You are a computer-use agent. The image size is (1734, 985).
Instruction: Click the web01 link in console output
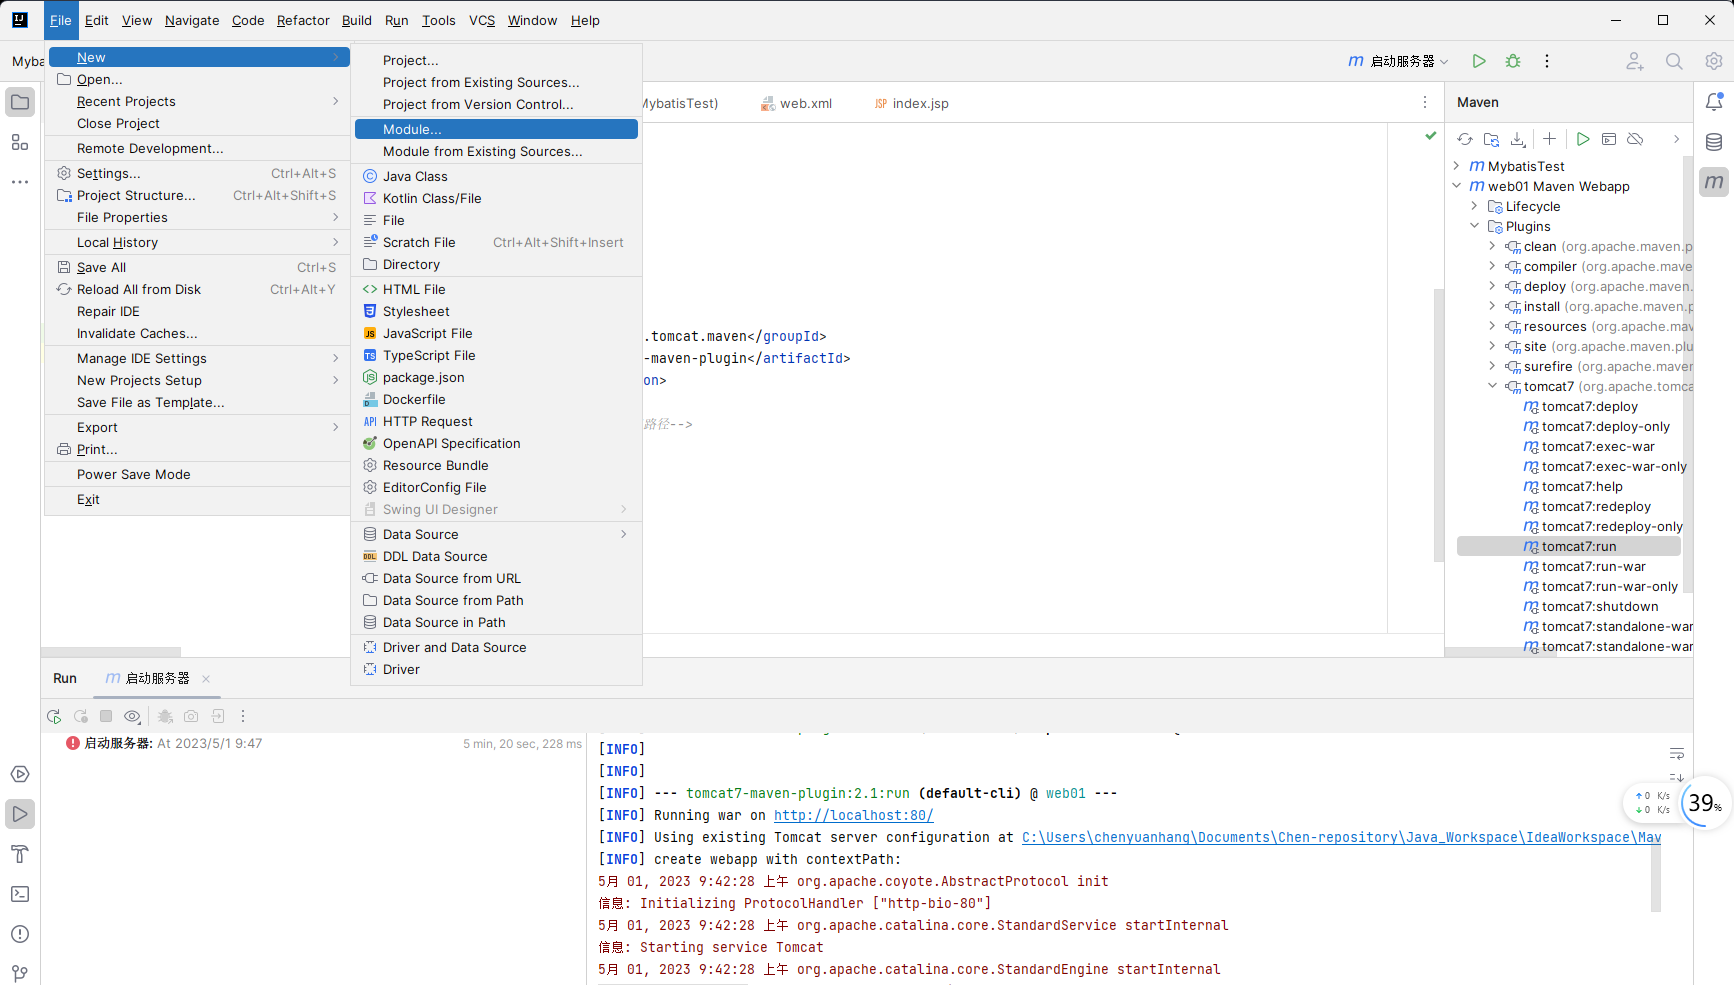pyautogui.click(x=1065, y=793)
